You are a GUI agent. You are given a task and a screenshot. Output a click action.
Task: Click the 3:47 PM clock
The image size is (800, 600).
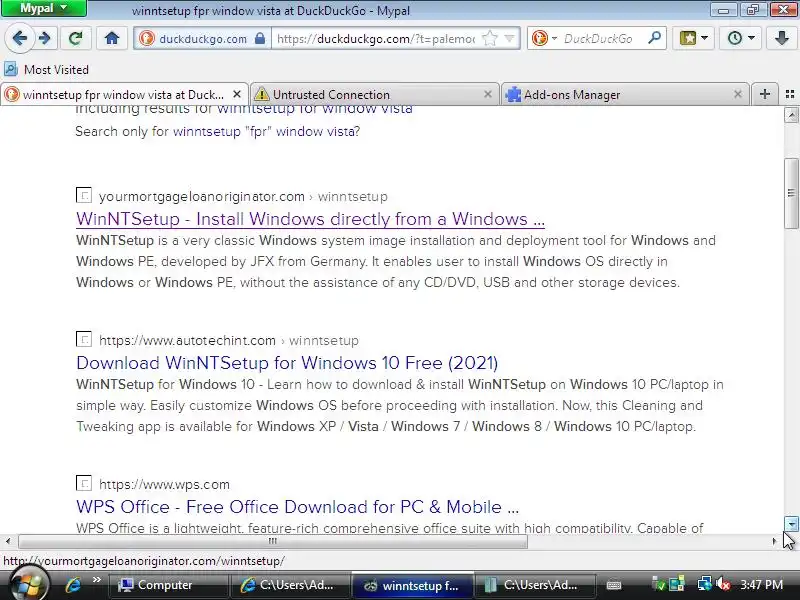click(x=761, y=585)
